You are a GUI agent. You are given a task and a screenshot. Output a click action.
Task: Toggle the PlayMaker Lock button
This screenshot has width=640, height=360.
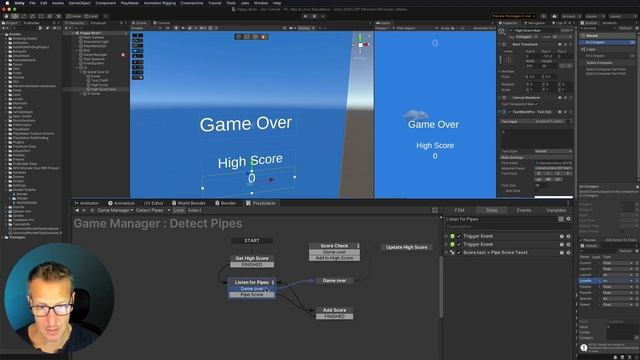point(179,210)
